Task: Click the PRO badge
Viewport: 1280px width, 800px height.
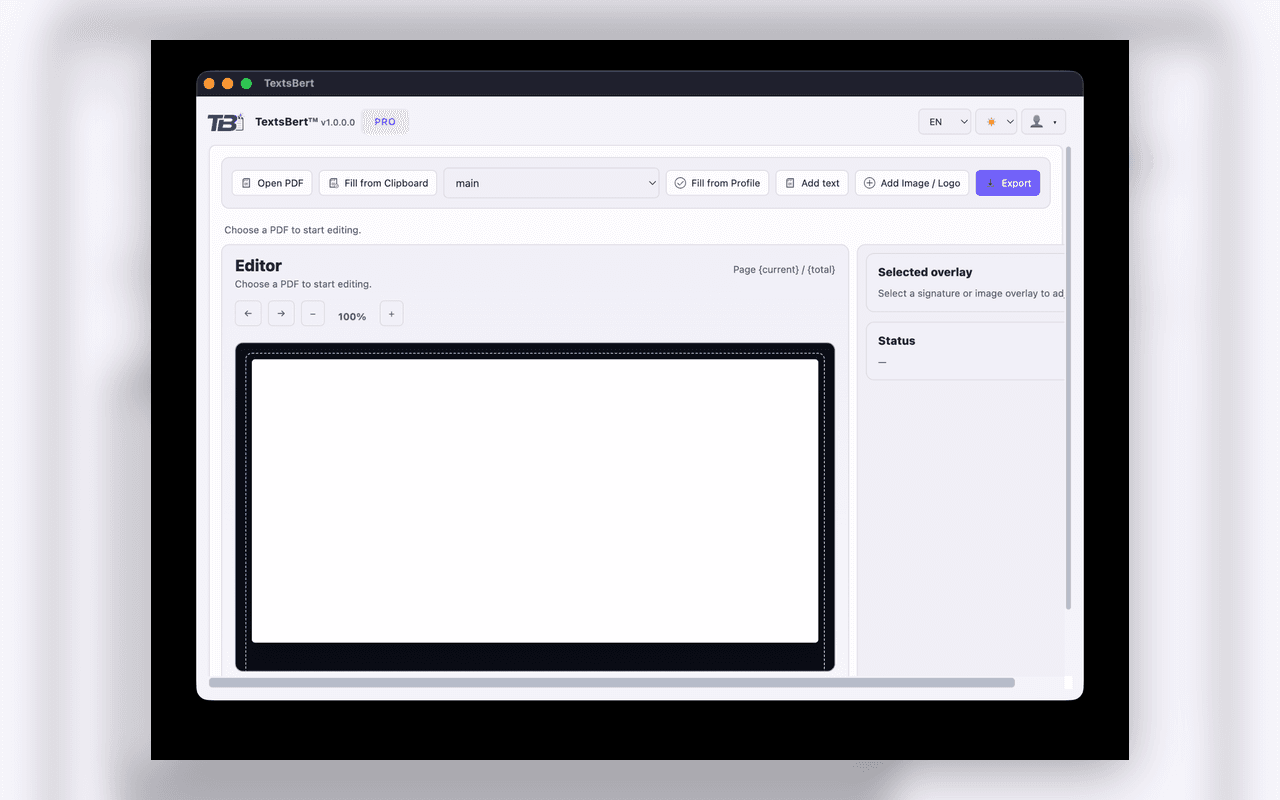Action: pyautogui.click(x=385, y=122)
